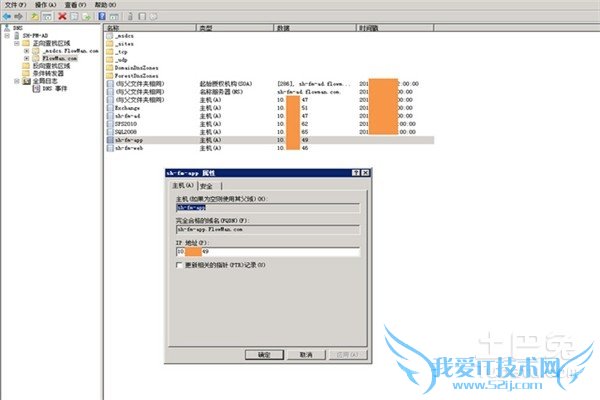Click the 完全合格的域名 FQDN field
The width and height of the screenshot is (600, 400).
pos(268,229)
